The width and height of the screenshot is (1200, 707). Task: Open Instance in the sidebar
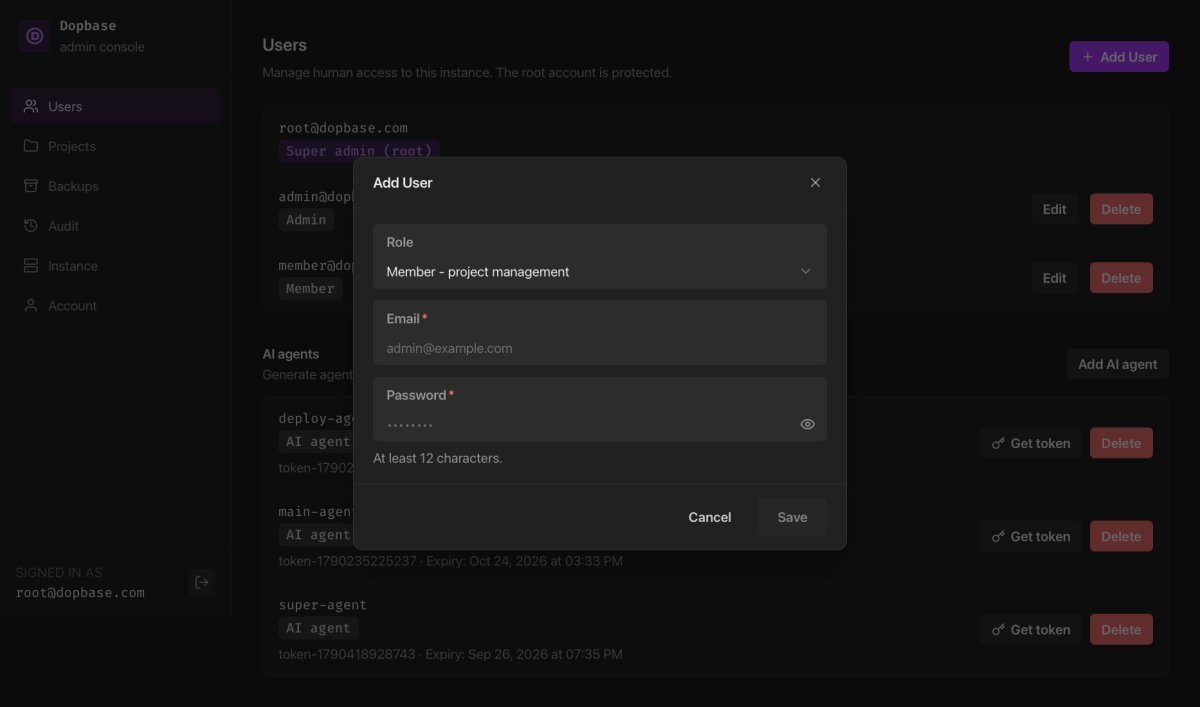click(x=116, y=266)
